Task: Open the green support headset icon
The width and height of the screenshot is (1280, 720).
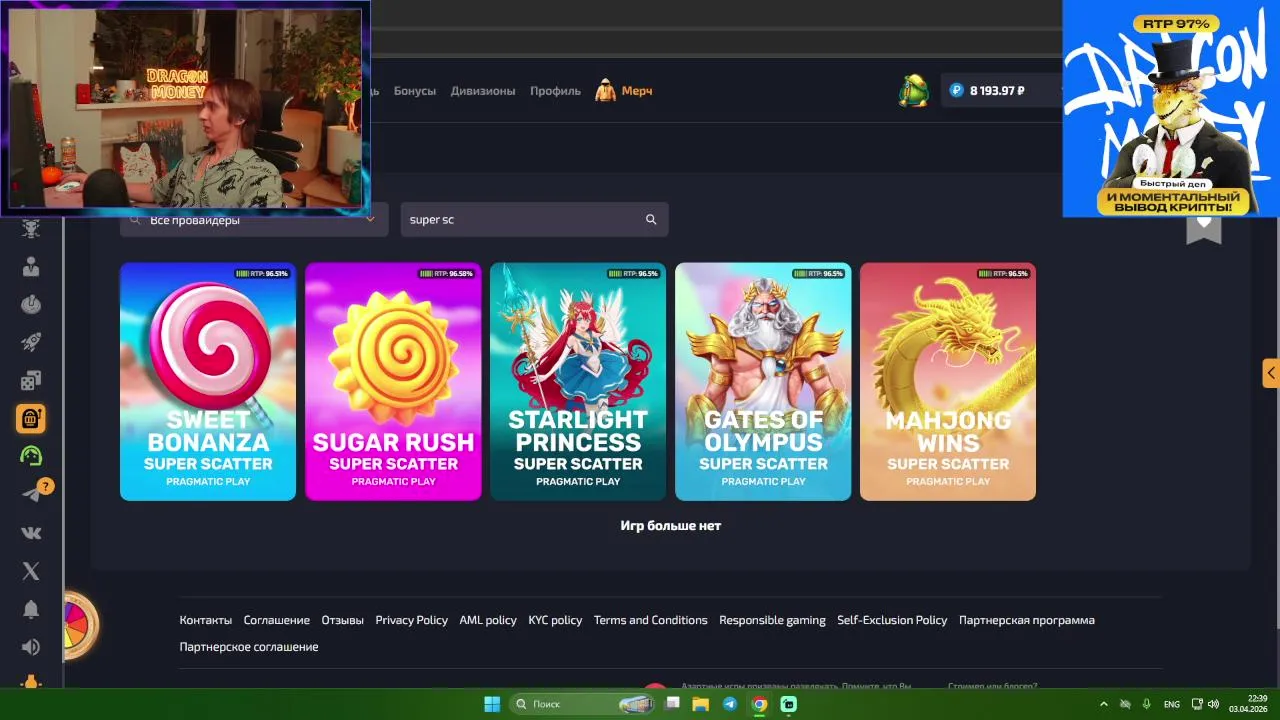Action: pos(31,456)
